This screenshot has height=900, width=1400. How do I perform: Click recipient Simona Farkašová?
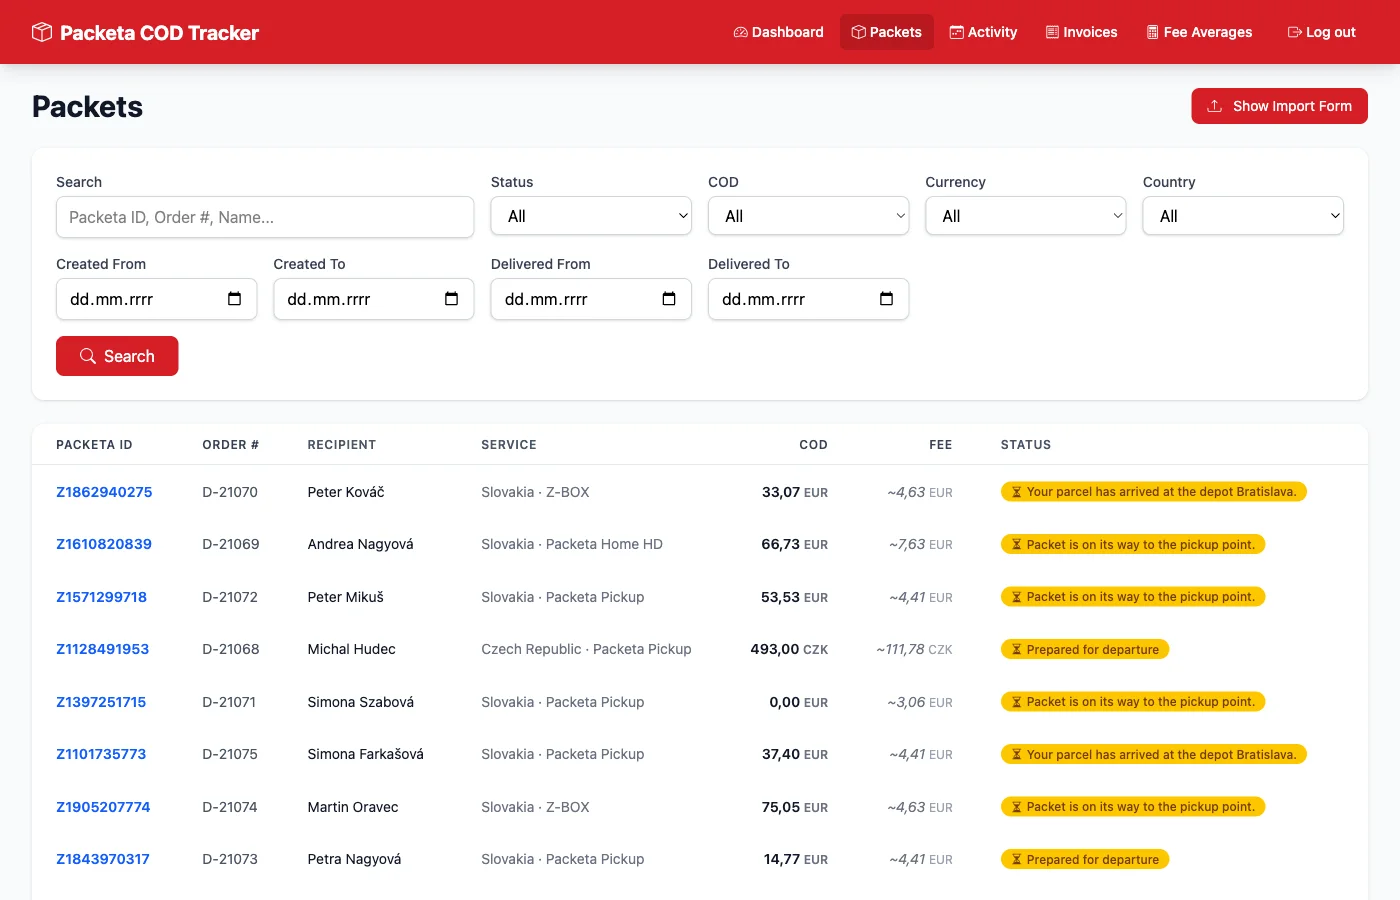click(x=365, y=754)
